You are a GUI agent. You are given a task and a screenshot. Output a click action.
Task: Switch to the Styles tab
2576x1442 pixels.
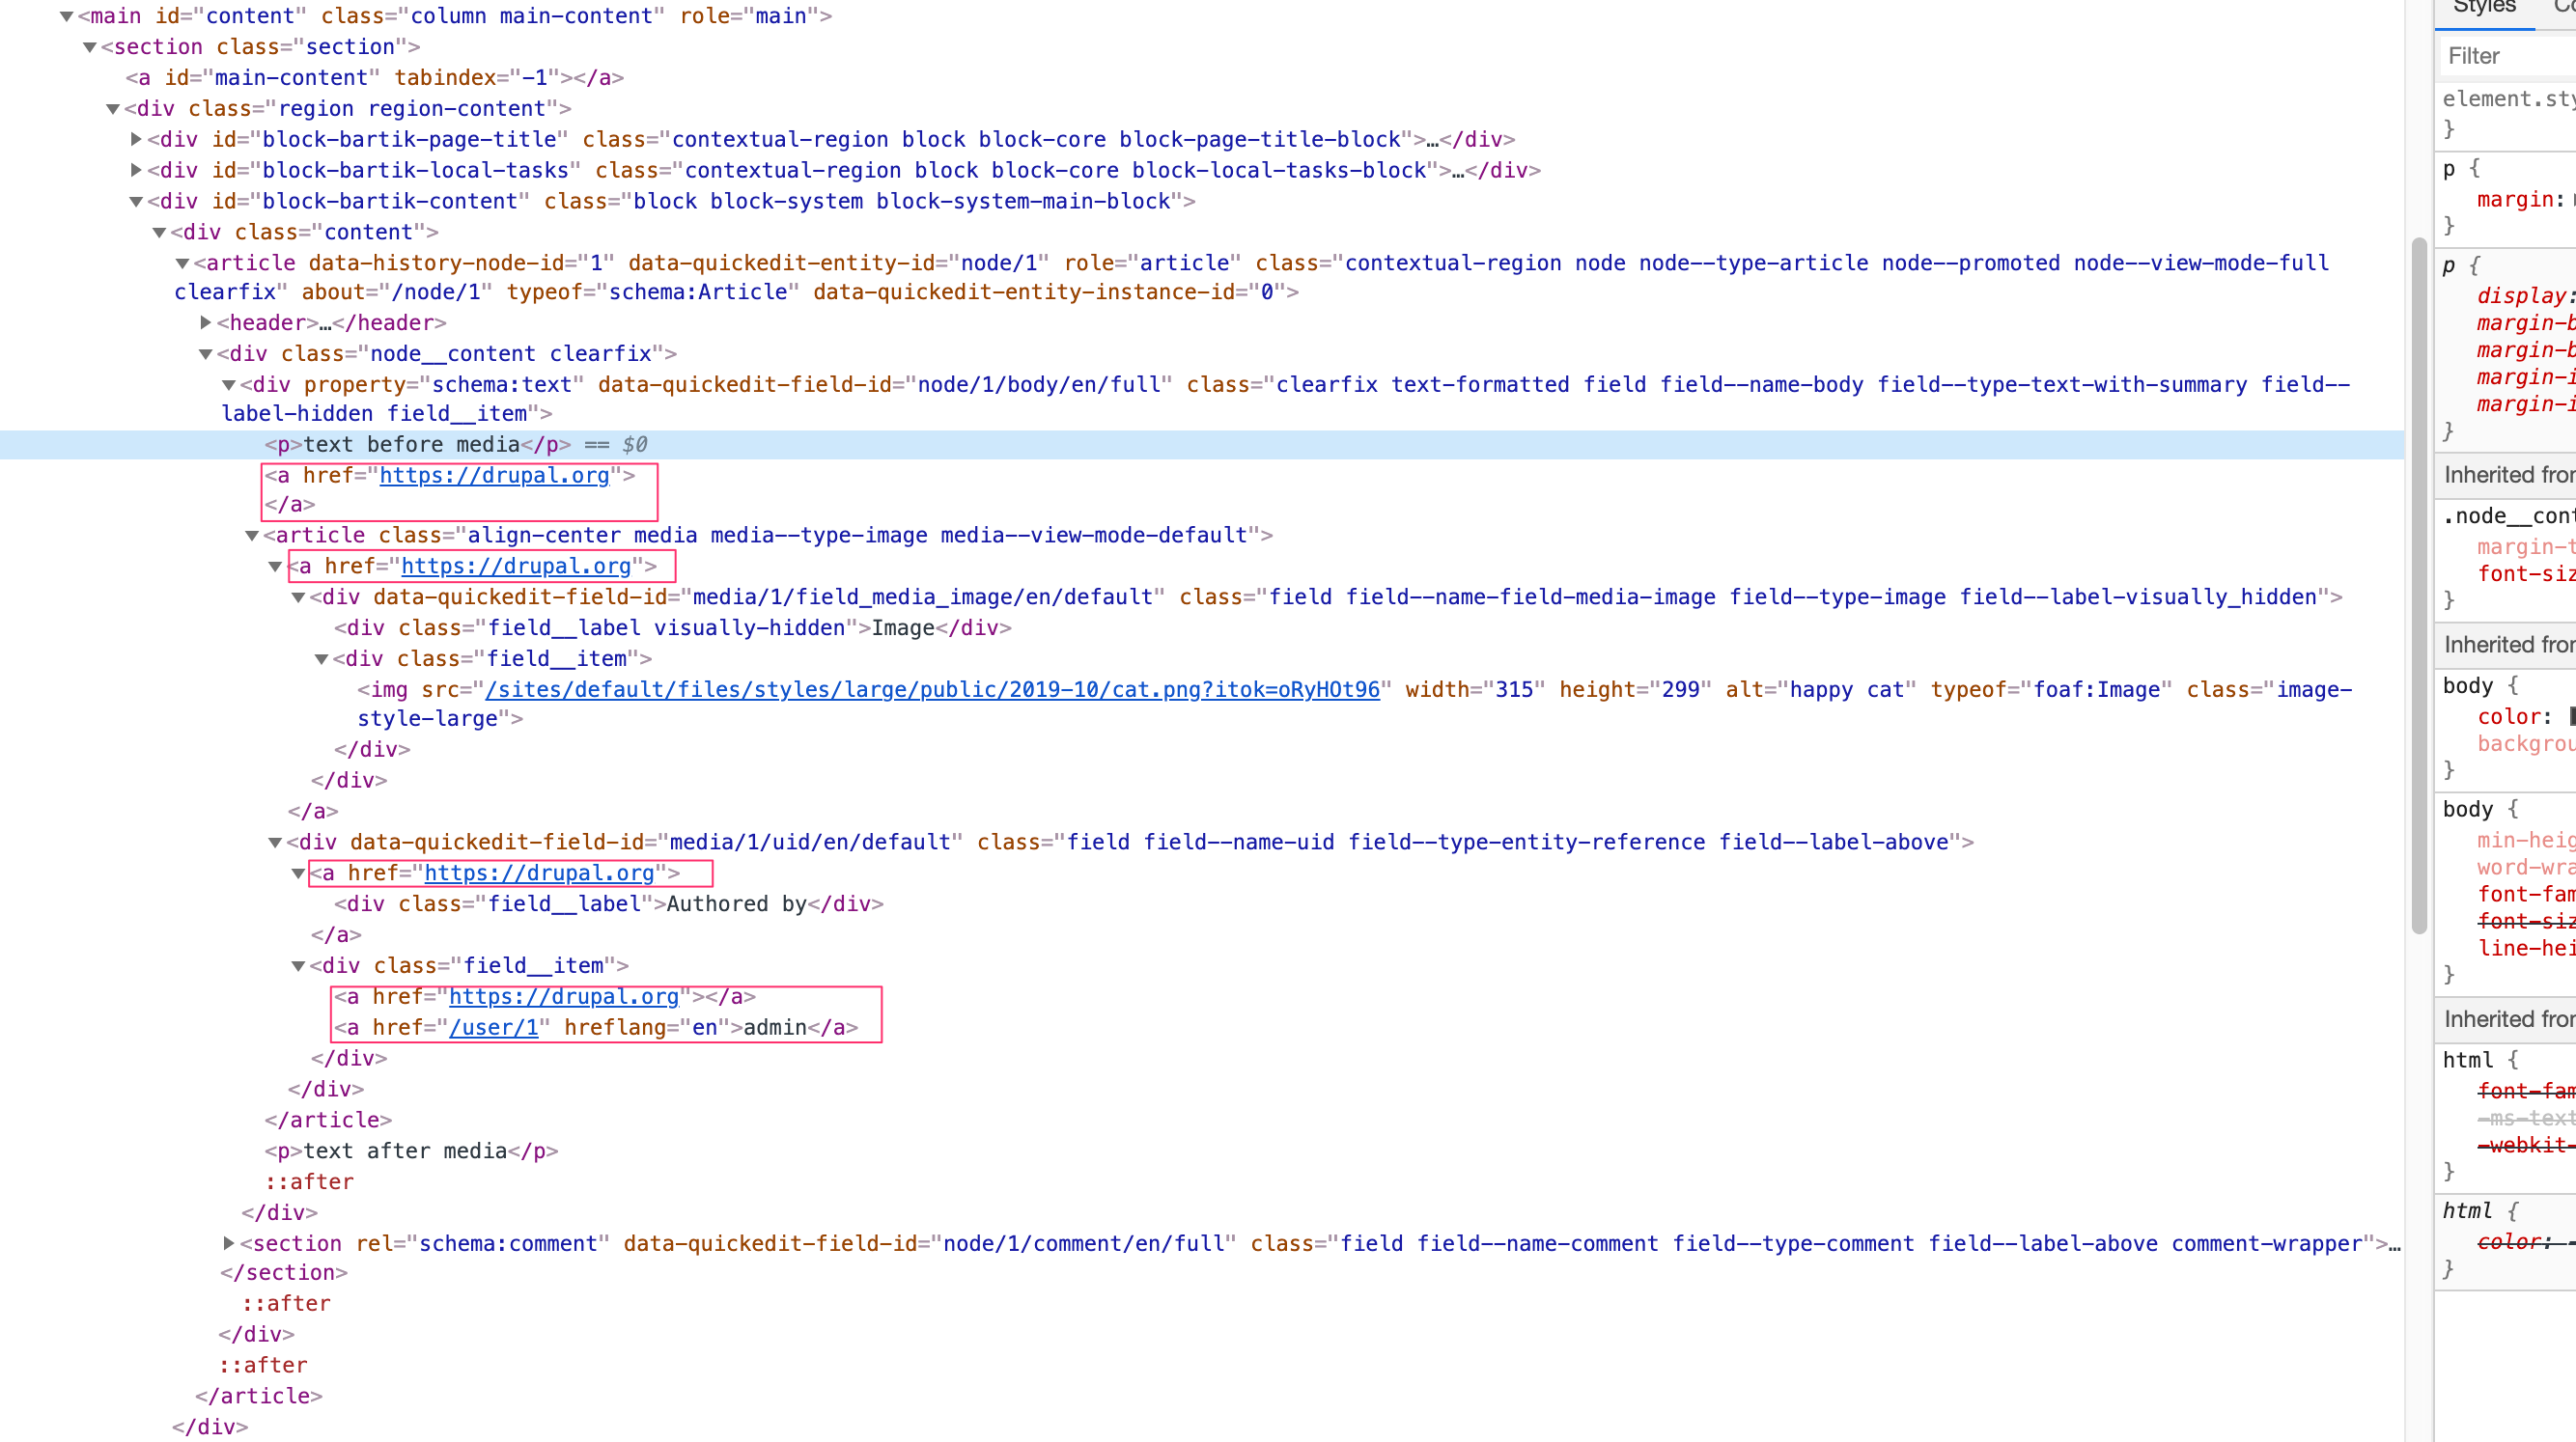[x=2484, y=8]
